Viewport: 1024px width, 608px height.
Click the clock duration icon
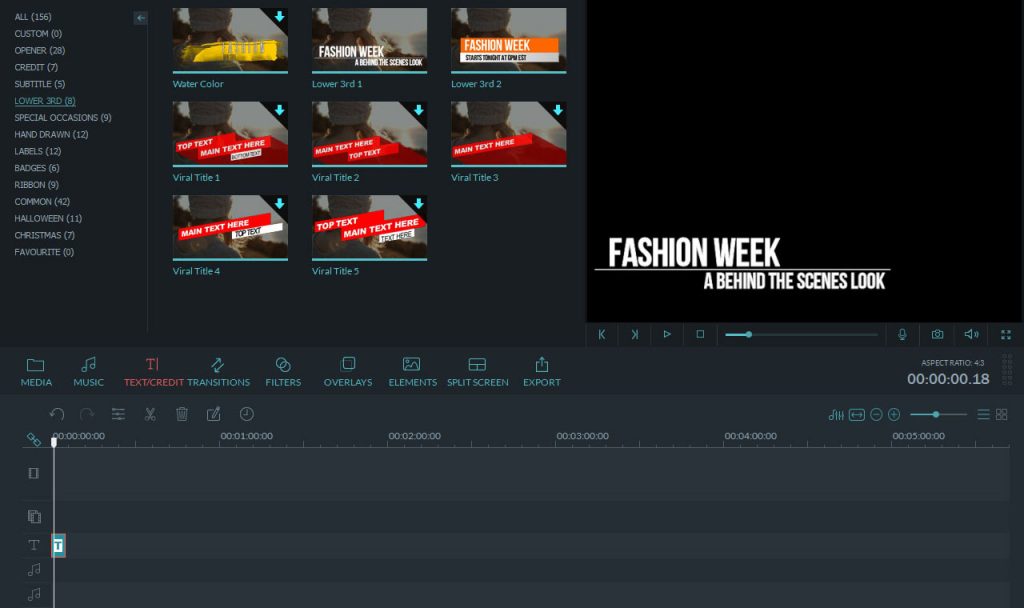[x=246, y=414]
